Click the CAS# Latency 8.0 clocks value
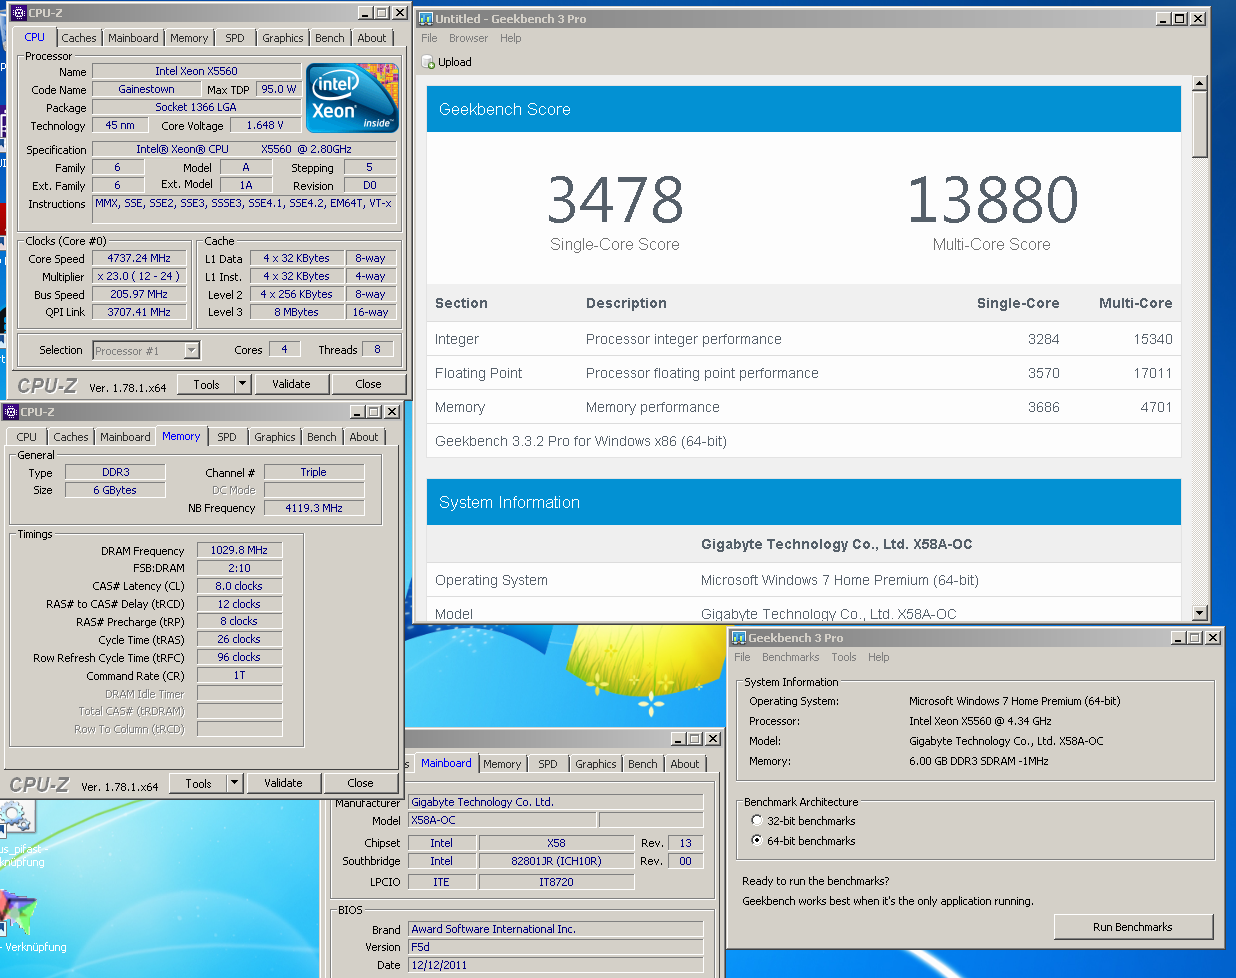This screenshot has width=1236, height=978. tap(239, 586)
